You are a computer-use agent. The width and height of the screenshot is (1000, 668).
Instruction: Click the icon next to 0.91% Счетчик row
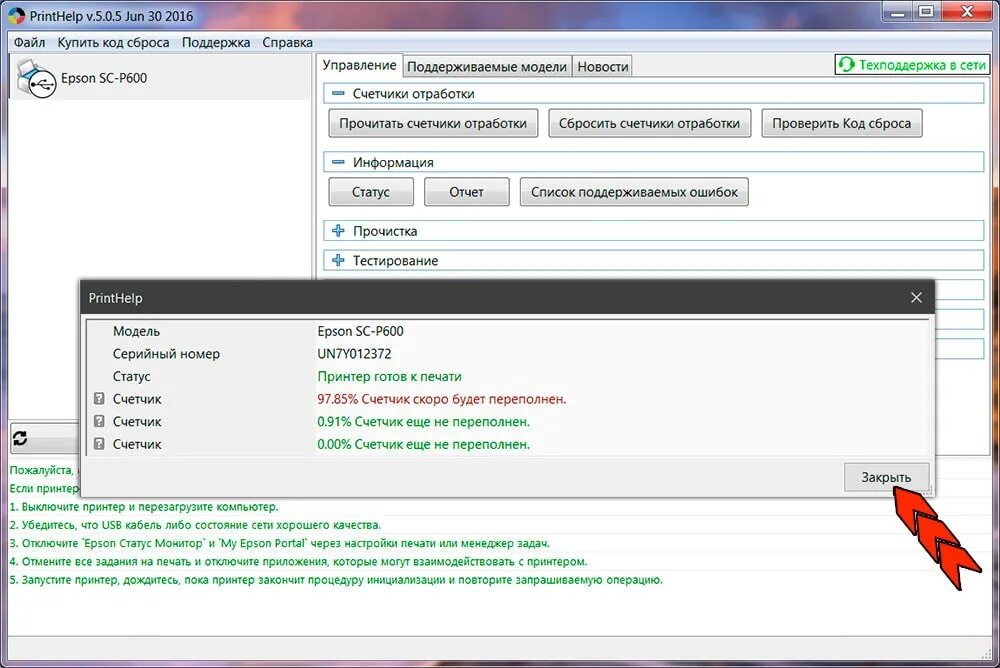99,421
